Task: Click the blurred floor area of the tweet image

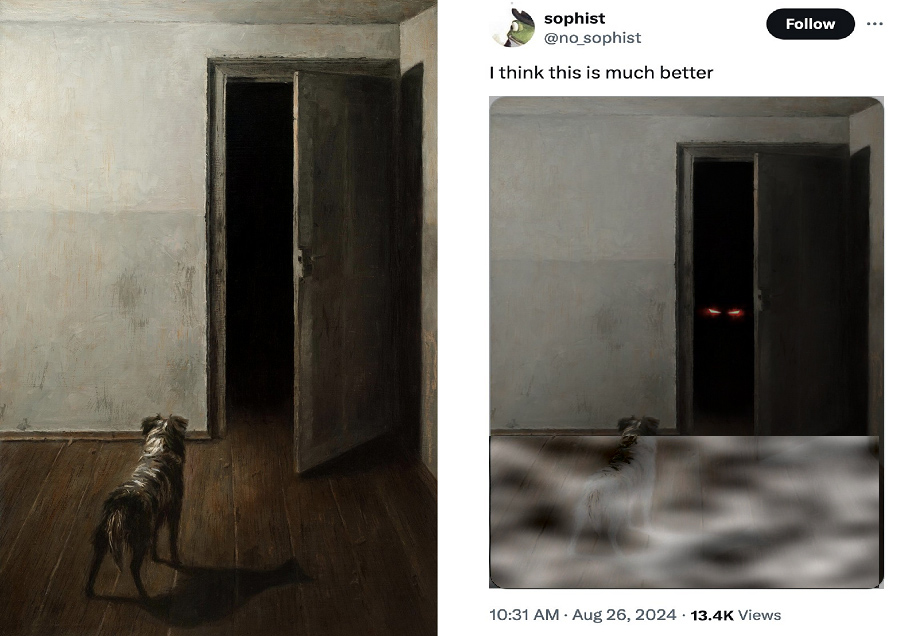Action: 685,511
